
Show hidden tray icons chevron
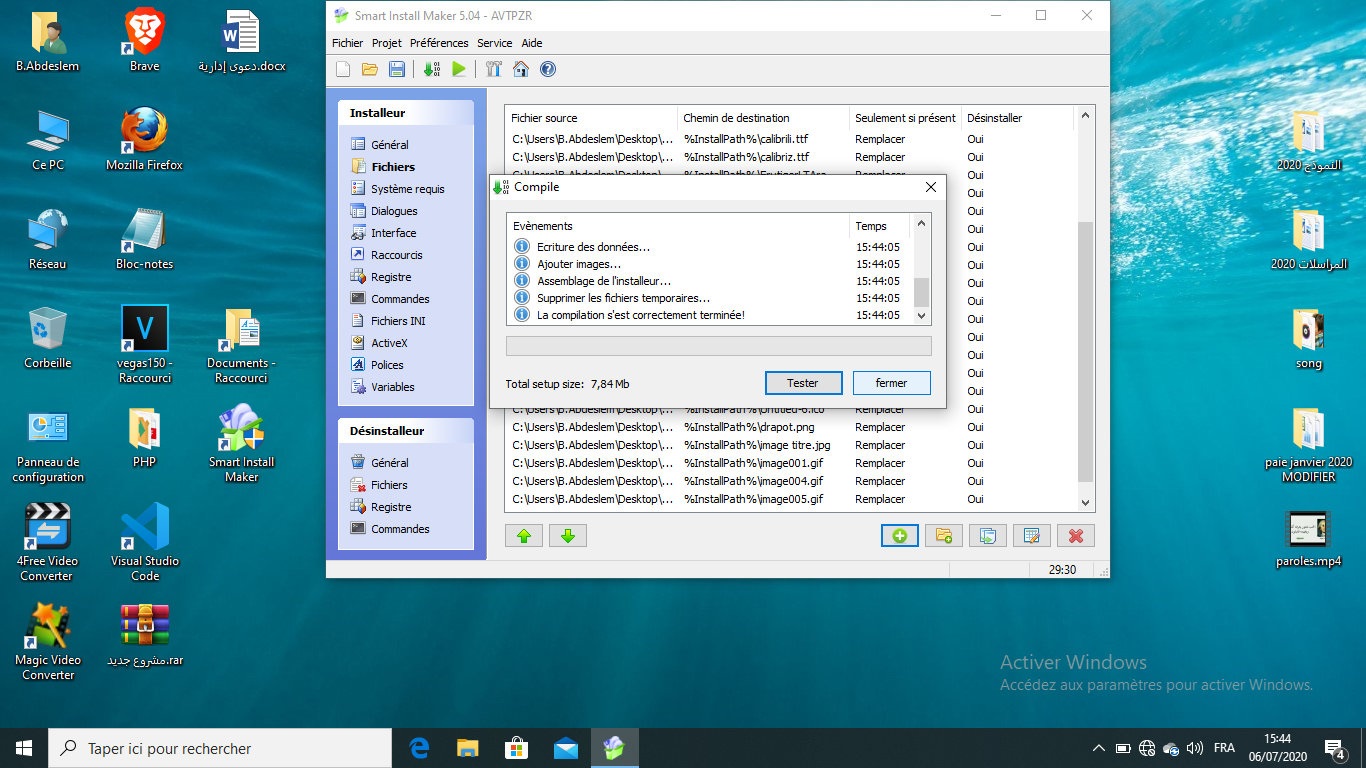pyautogui.click(x=1098, y=748)
